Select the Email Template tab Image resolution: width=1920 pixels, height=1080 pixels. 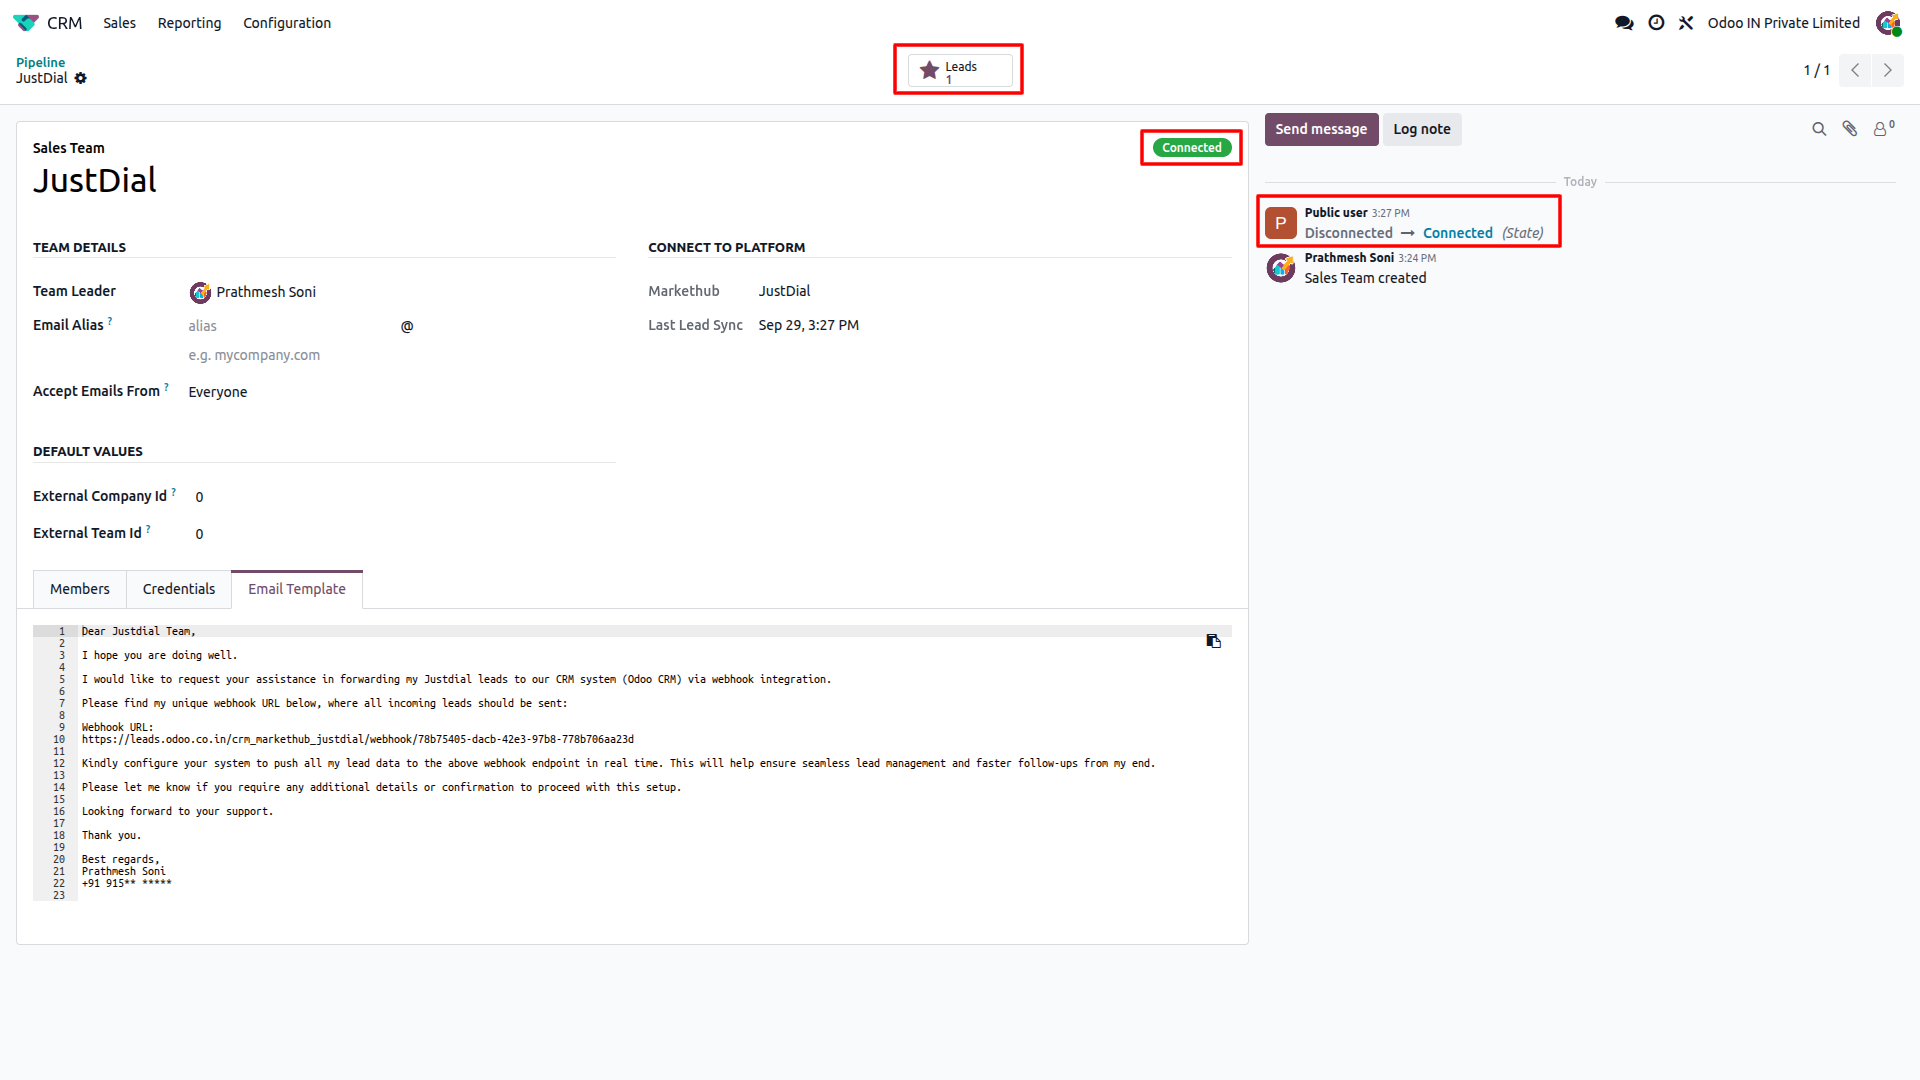click(x=297, y=589)
